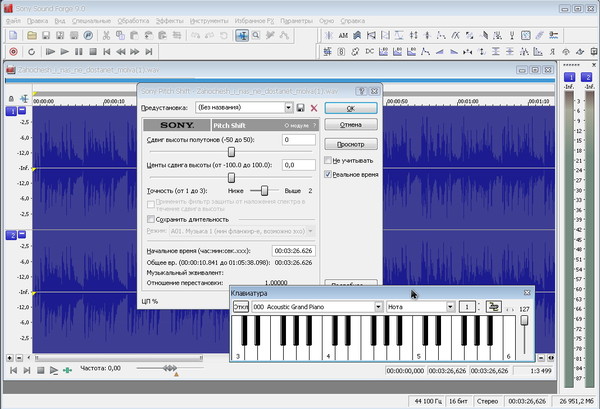Toggle the meter channel 1 button

click(x=570, y=77)
